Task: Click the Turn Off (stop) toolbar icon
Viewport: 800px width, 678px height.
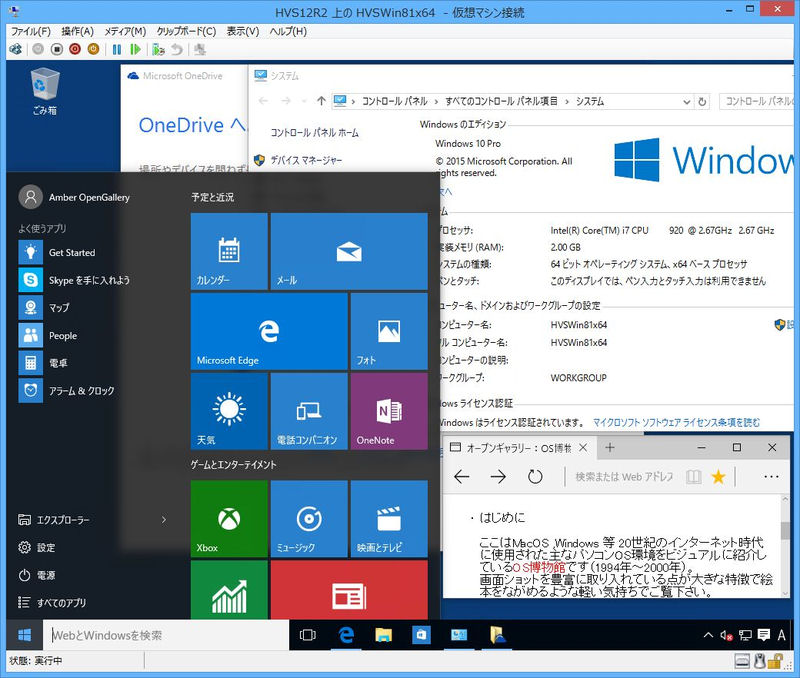Action: click(57, 49)
